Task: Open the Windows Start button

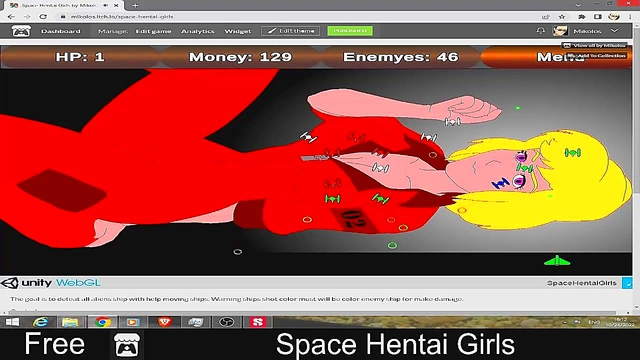Action: click(12, 322)
